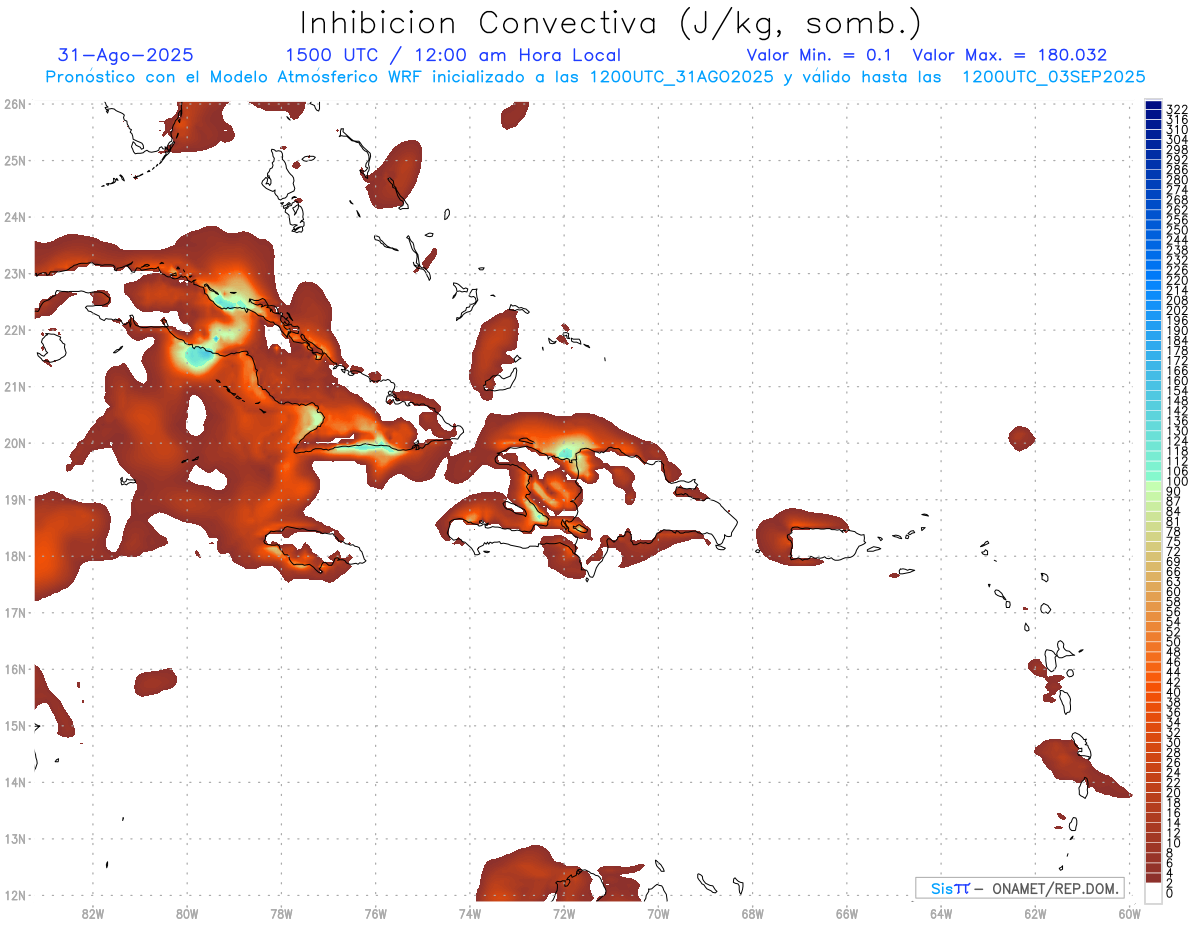Image resolution: width=1200 pixels, height=927 pixels.
Task: Click the "22N" latitude label
Action: (x=15, y=330)
